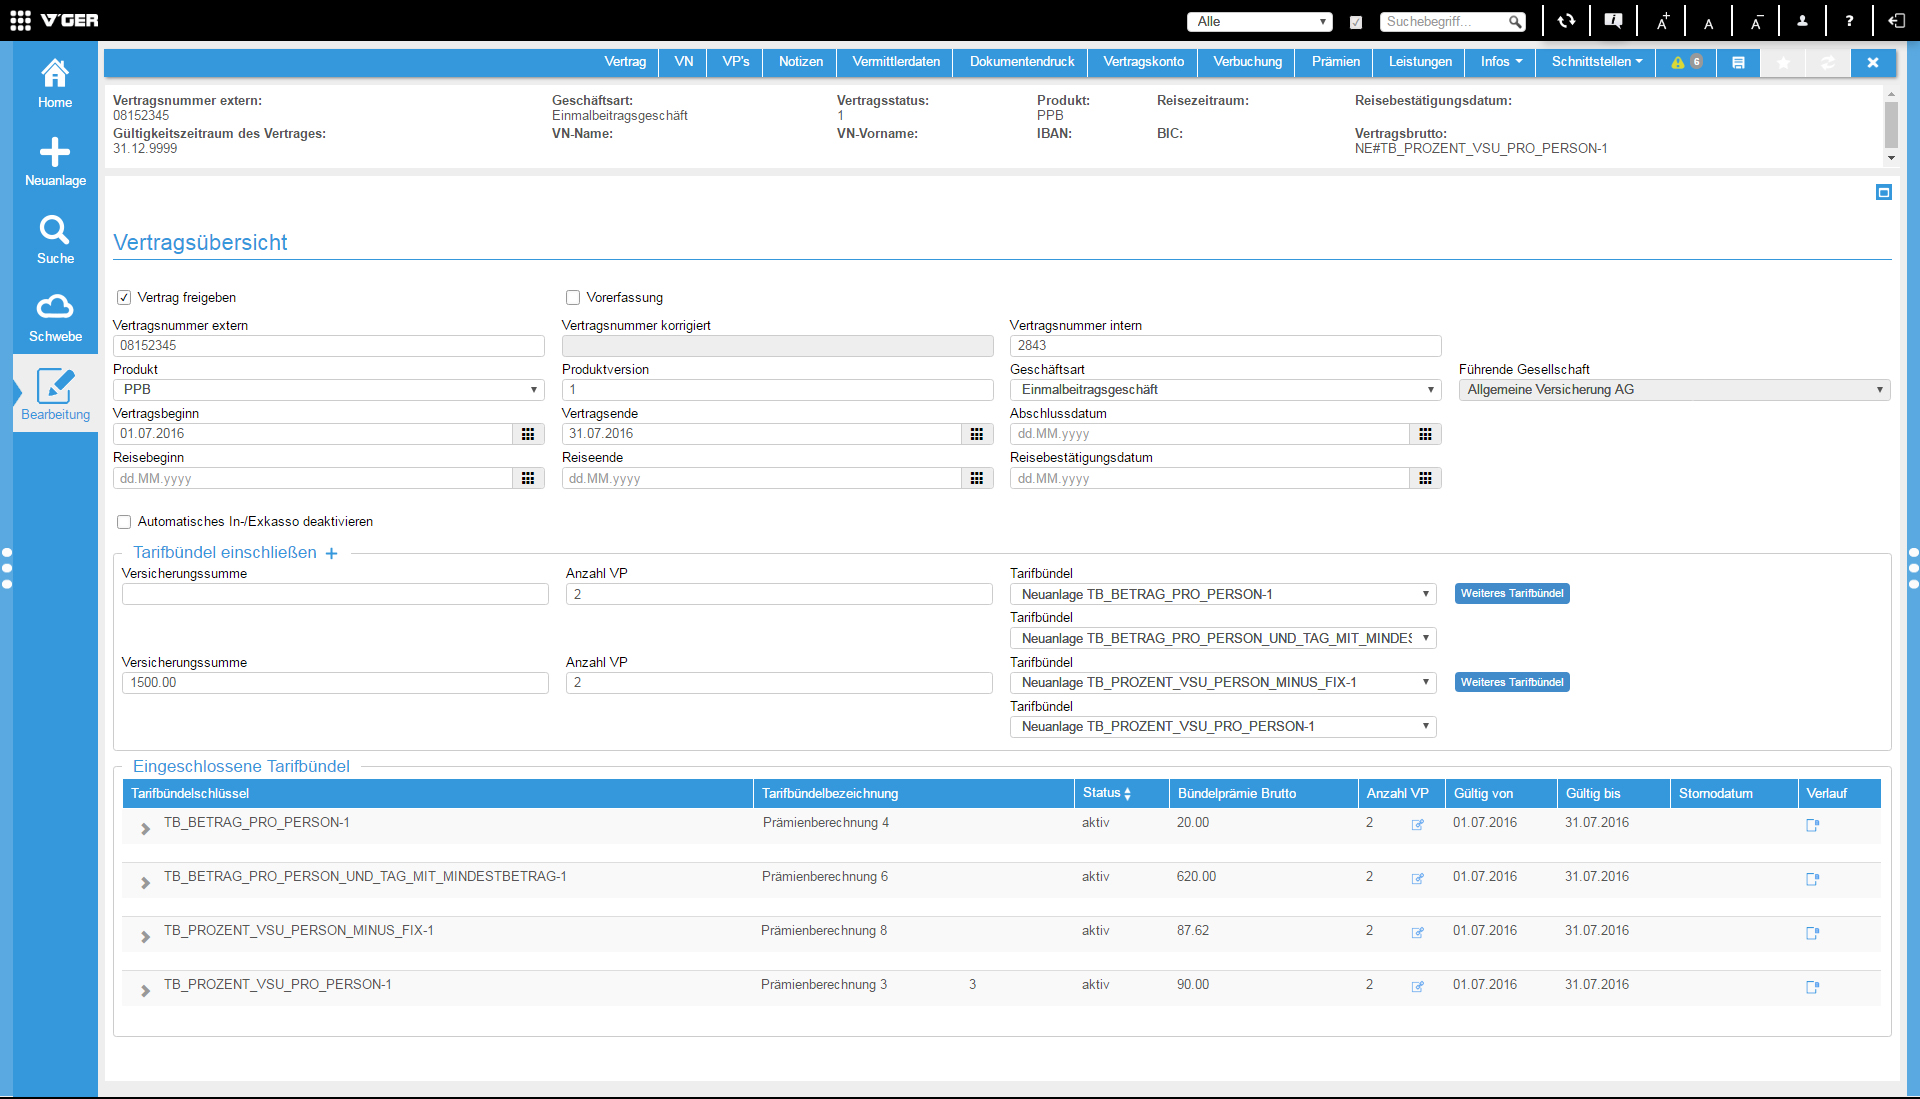
Task: Open the warnings icon showing 6
Action: click(x=1687, y=62)
